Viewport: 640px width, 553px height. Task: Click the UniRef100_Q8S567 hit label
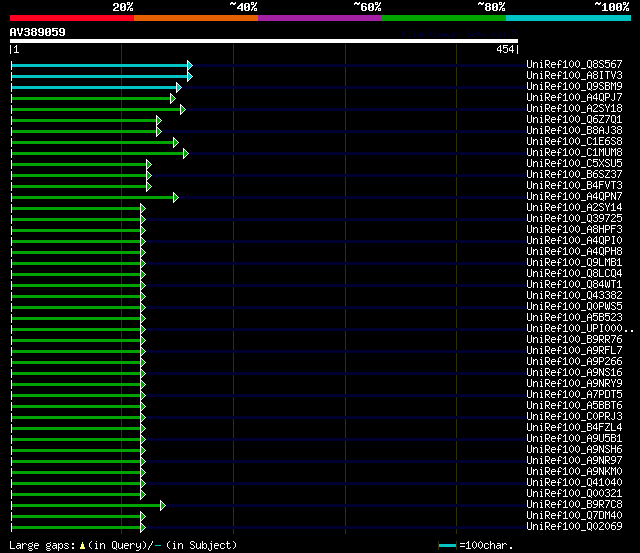click(574, 64)
